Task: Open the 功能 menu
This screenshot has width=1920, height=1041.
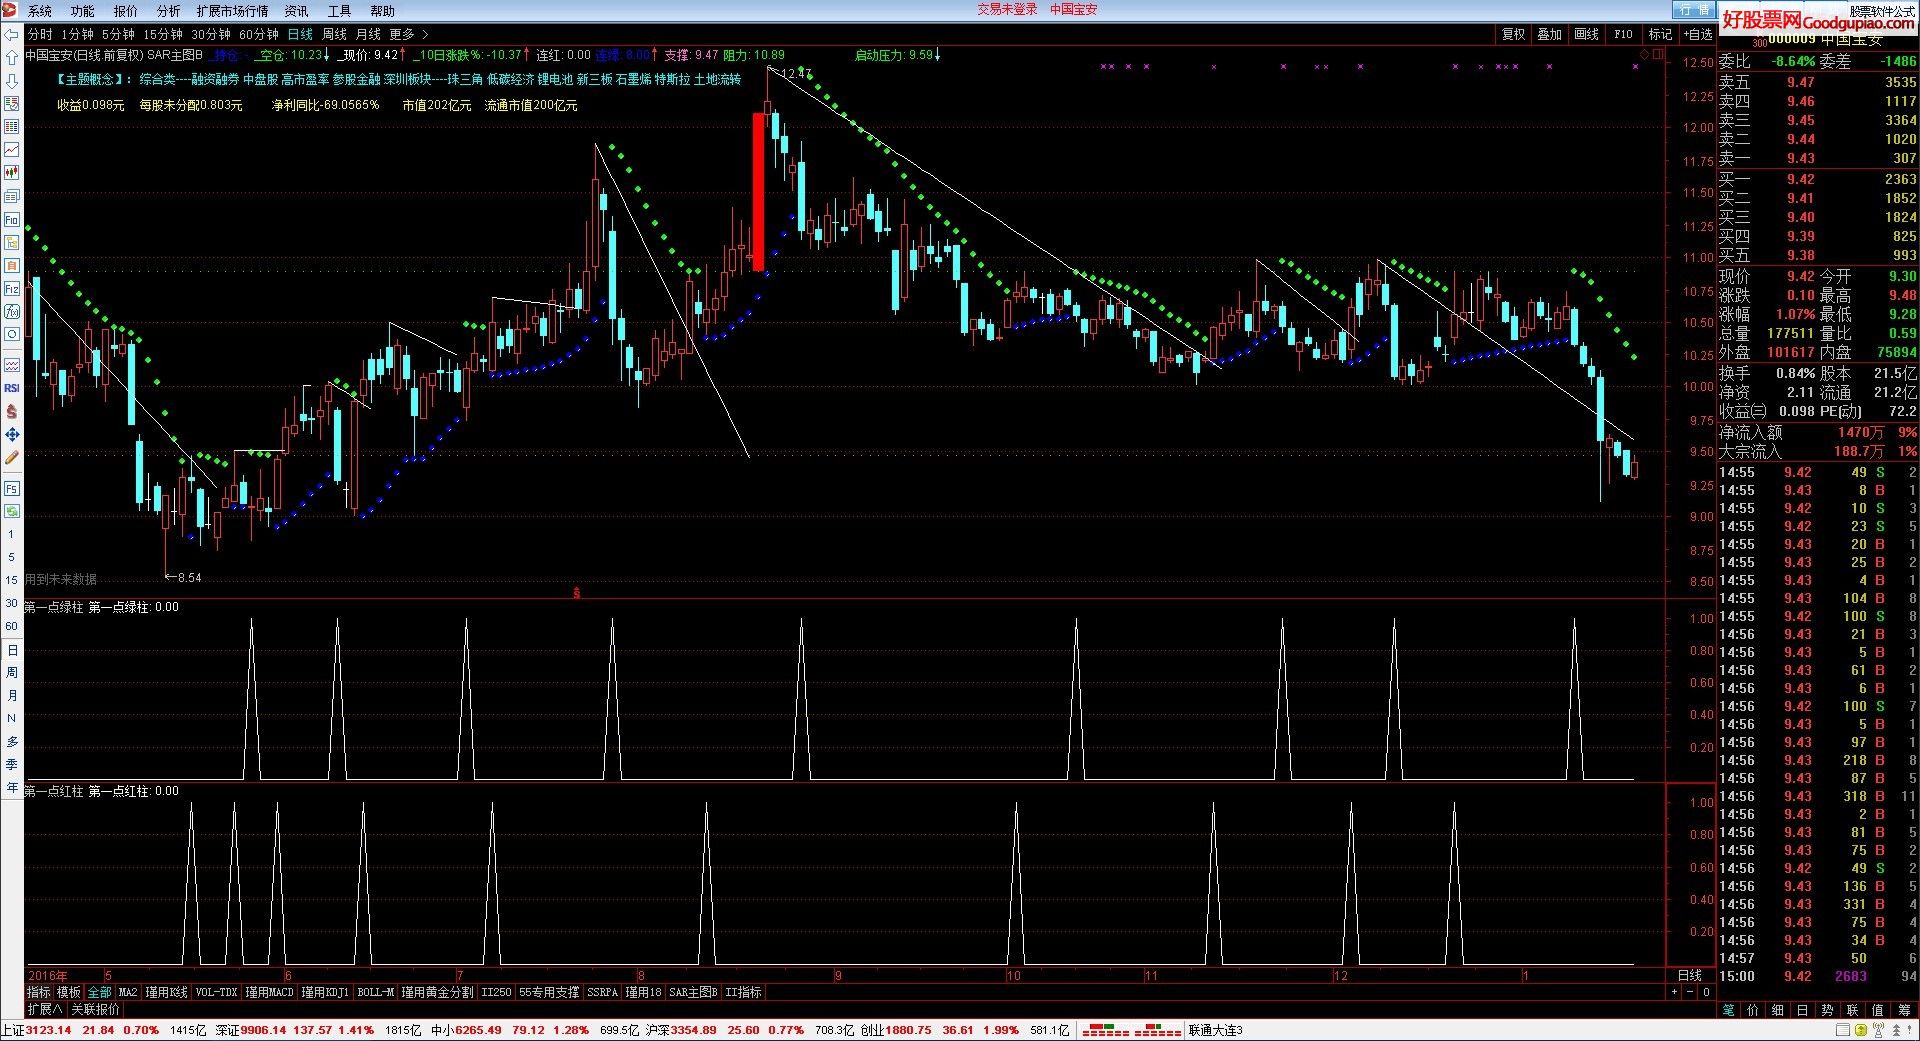Action: click(x=83, y=11)
